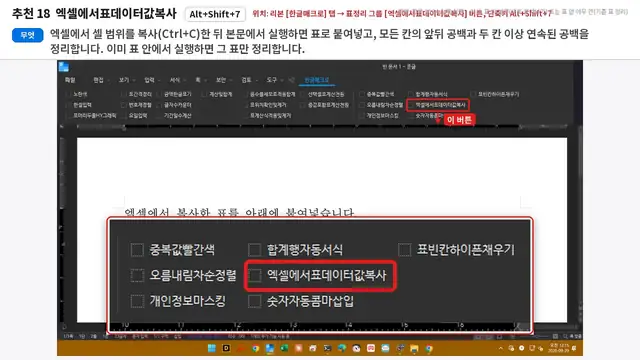The image size is (640, 360).
Task: Run 엑셀에서표데이터값복사 in the ribbon
Action: 438,105
